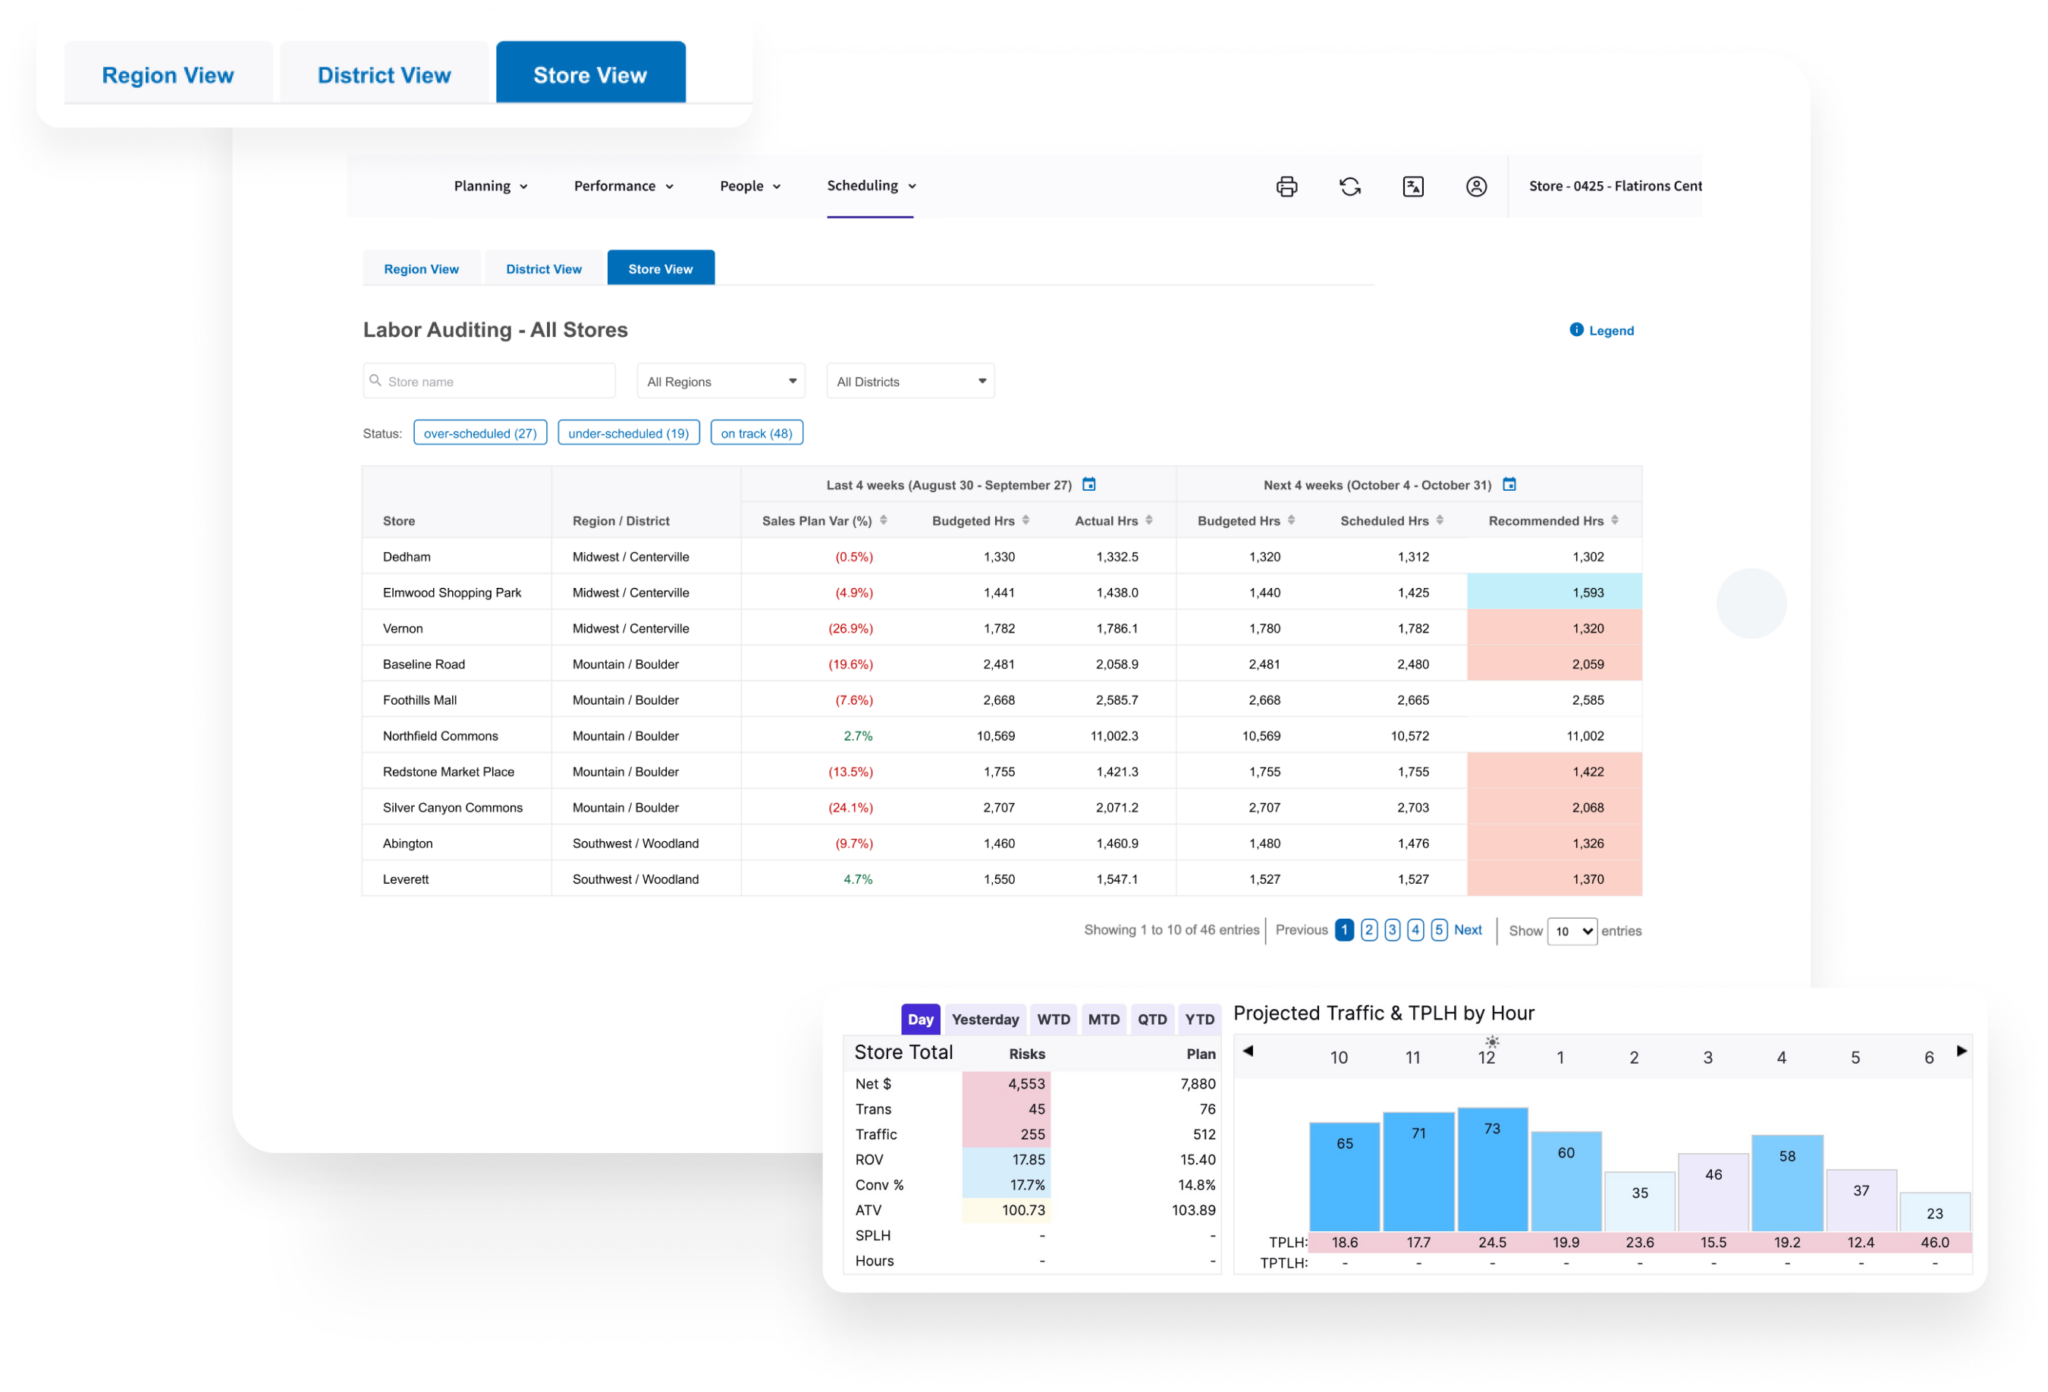Image resolution: width=2048 pixels, height=1392 pixels.
Task: Open the All Districts dropdown
Action: point(910,381)
